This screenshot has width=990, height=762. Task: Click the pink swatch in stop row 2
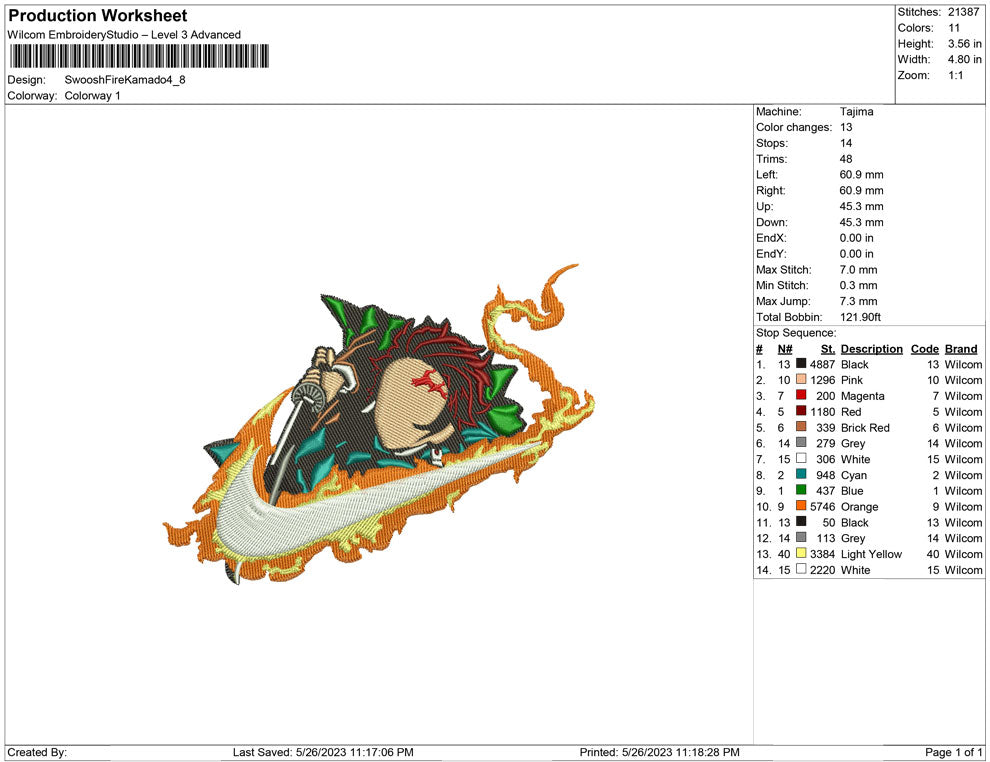[x=801, y=379]
